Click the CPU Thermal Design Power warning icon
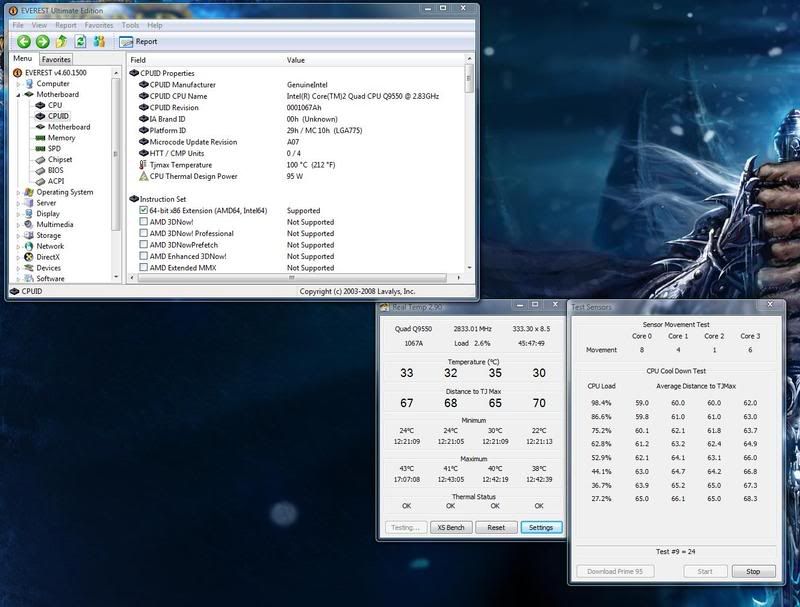 (x=143, y=176)
